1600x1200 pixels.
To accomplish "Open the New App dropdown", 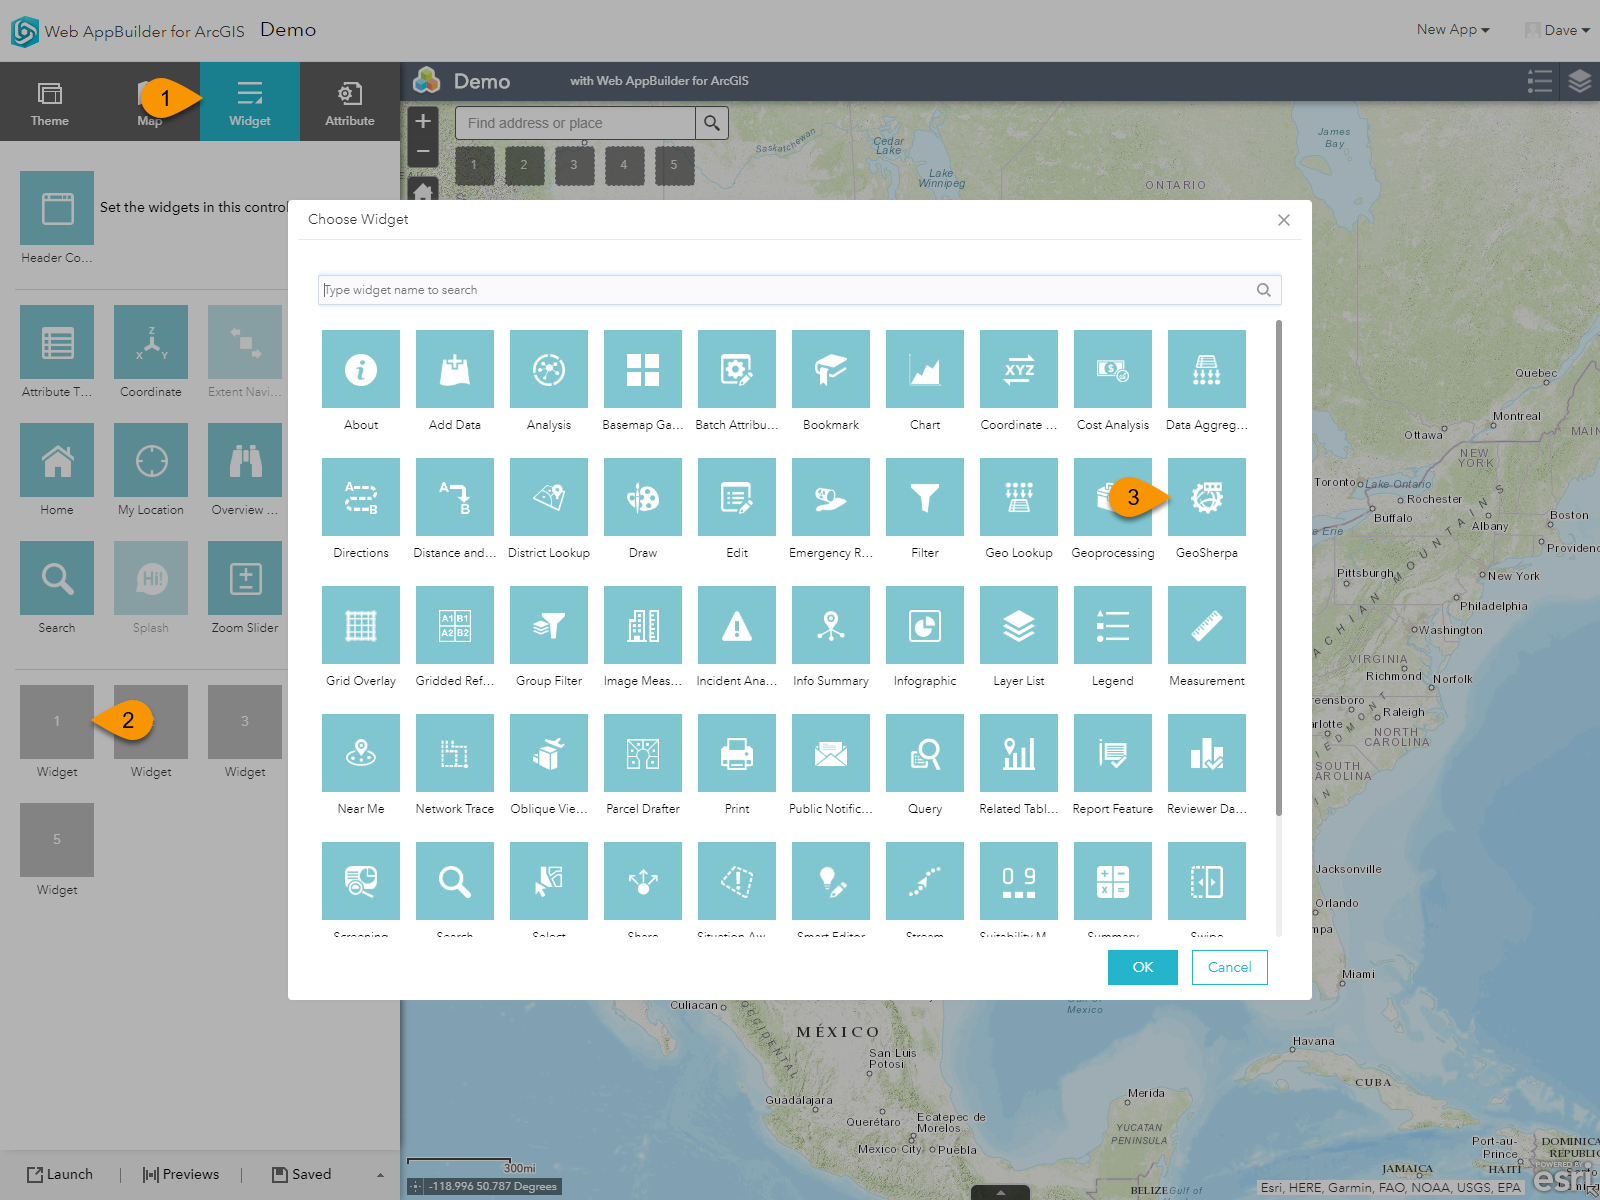I will [x=1453, y=30].
